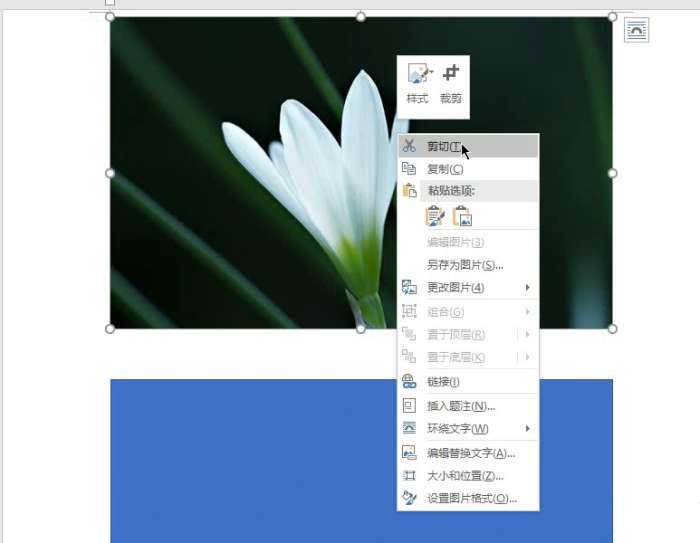This screenshot has height=543, width=700.
Task: Click the blue rectangle shape below the photo
Action: (x=254, y=461)
